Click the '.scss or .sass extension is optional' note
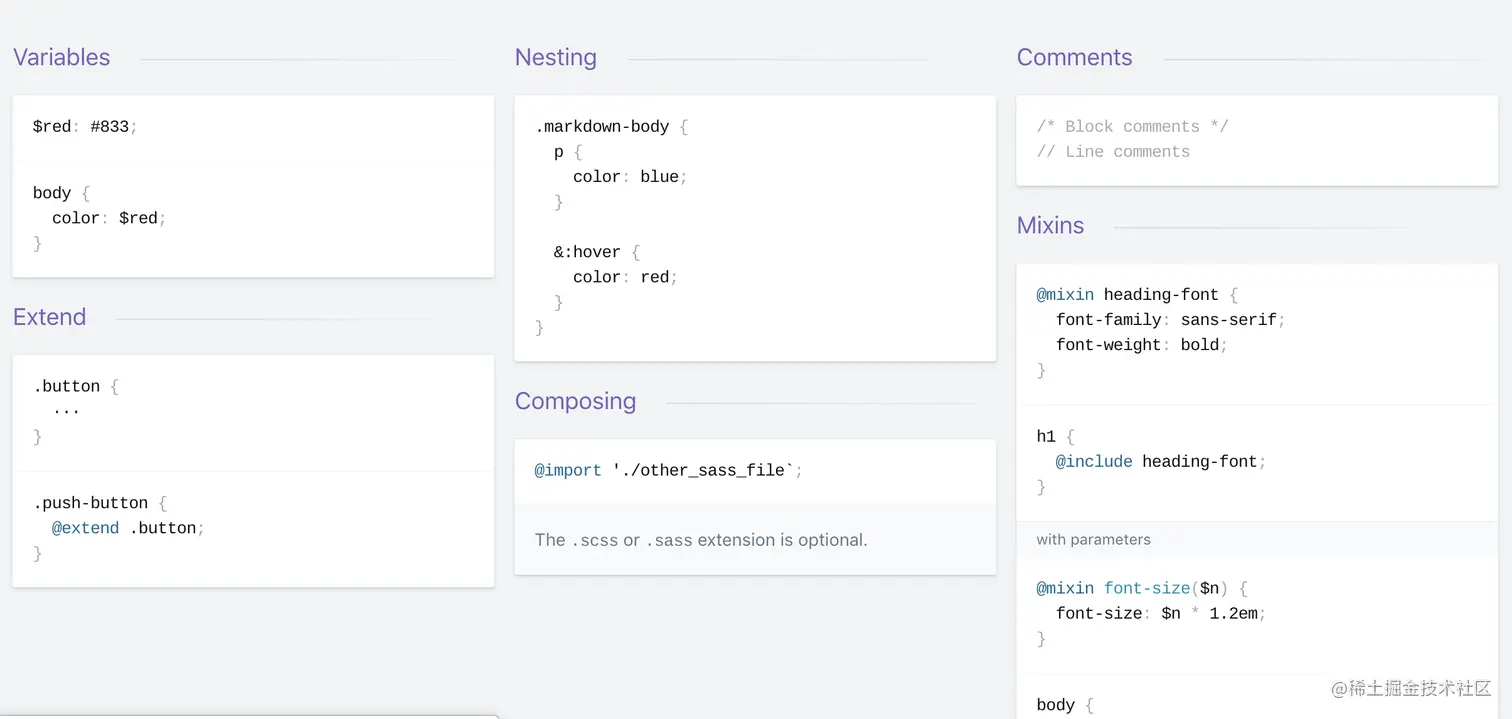The width and height of the screenshot is (1512, 719). coord(701,540)
